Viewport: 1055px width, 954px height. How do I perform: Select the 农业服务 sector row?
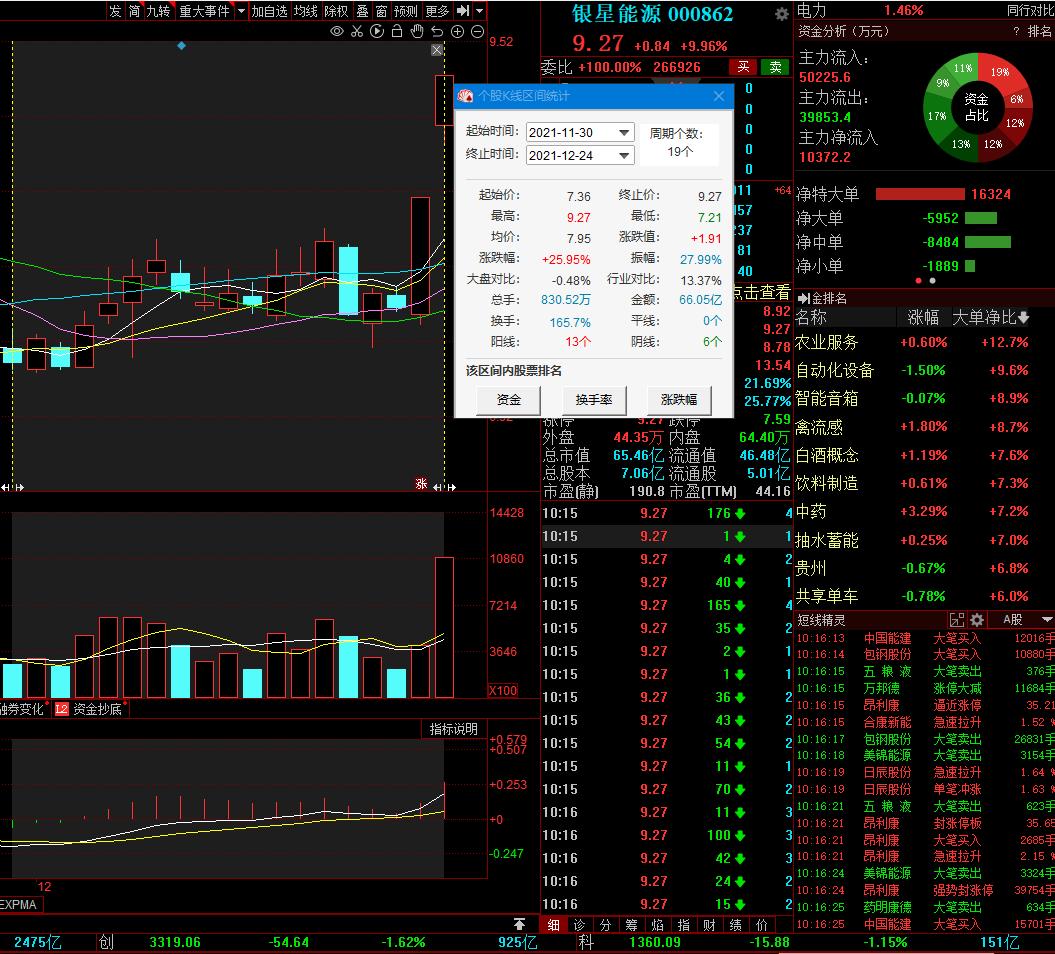pos(923,342)
